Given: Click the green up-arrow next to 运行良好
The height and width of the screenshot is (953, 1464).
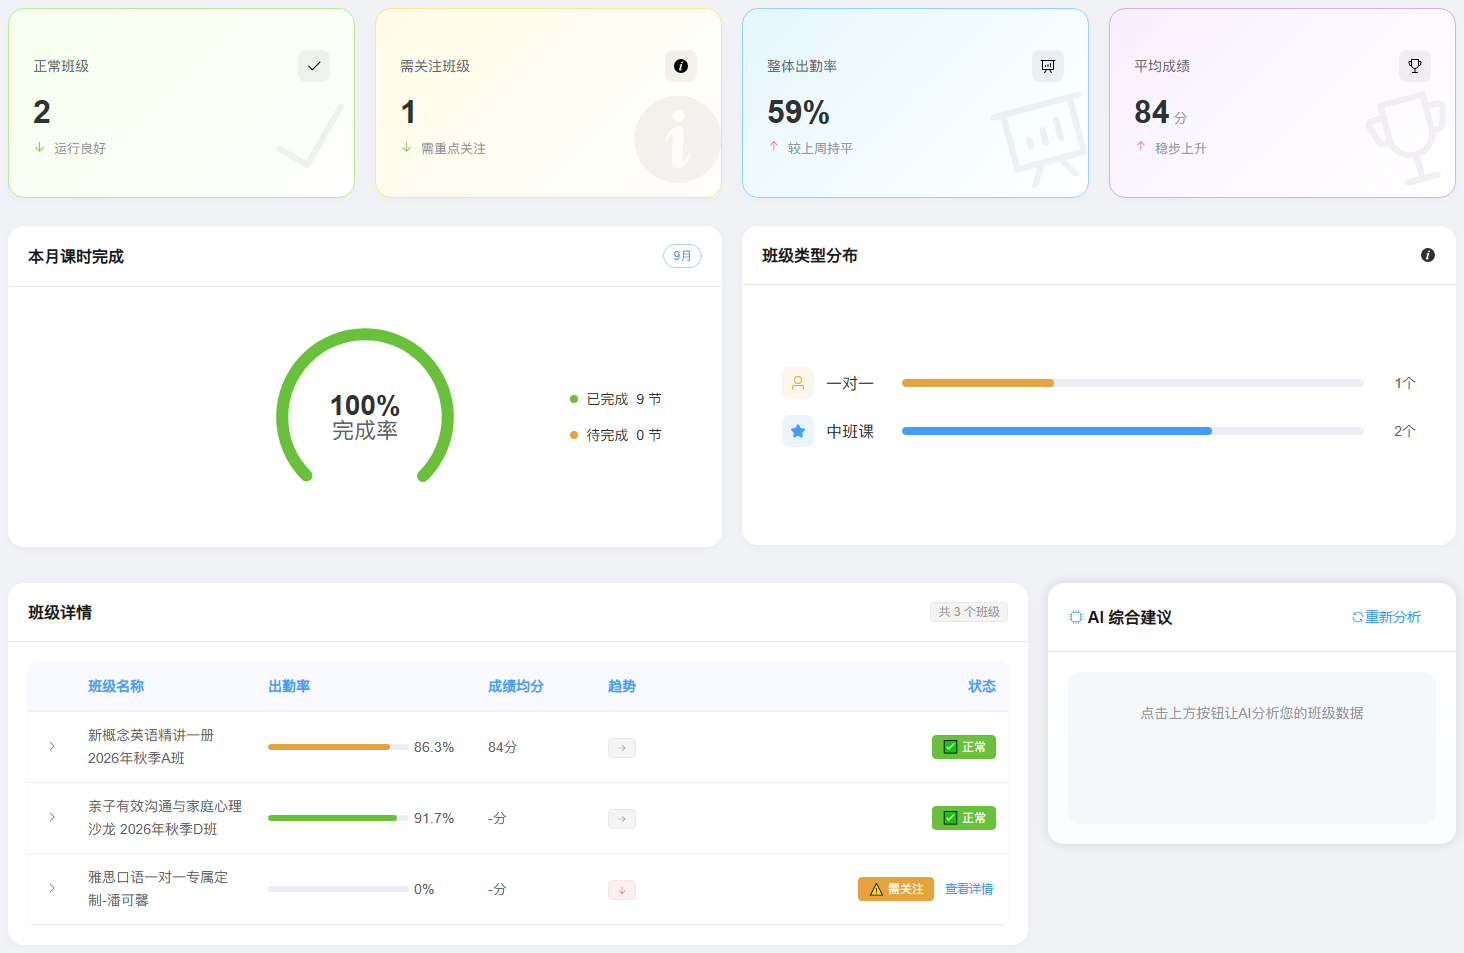Looking at the screenshot, I should [40, 147].
